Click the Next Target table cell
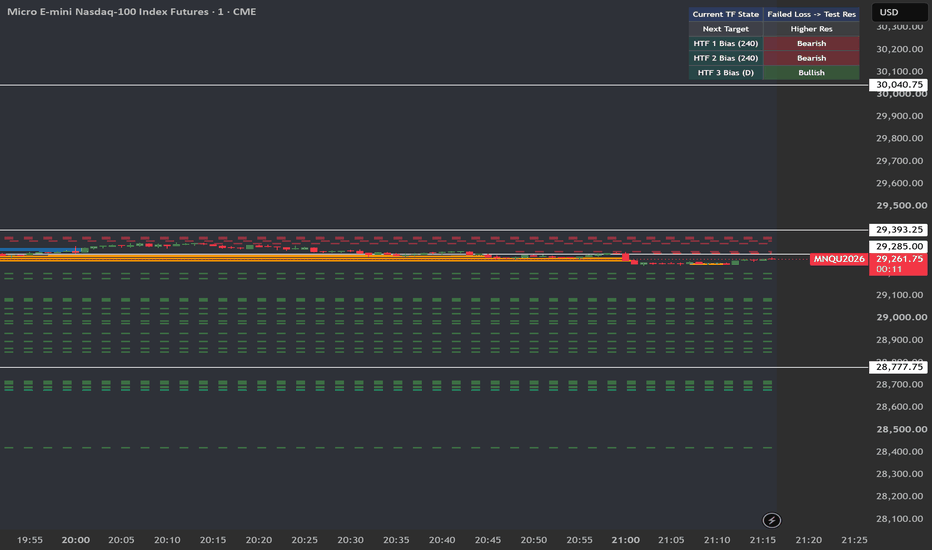Screen dimensions: 932x550 tap(726, 29)
